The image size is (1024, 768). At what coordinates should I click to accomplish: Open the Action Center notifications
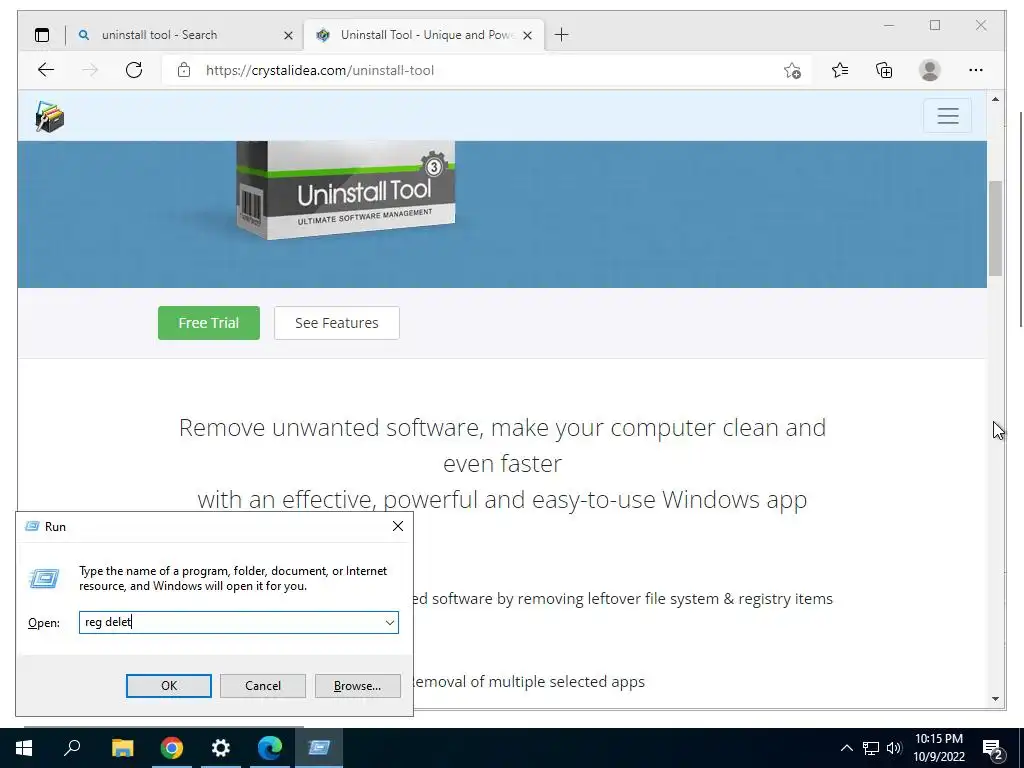(x=993, y=748)
